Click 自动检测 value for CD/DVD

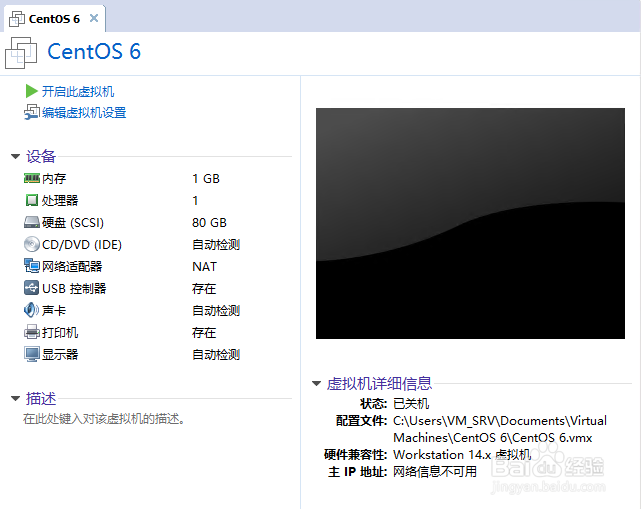click(216, 244)
